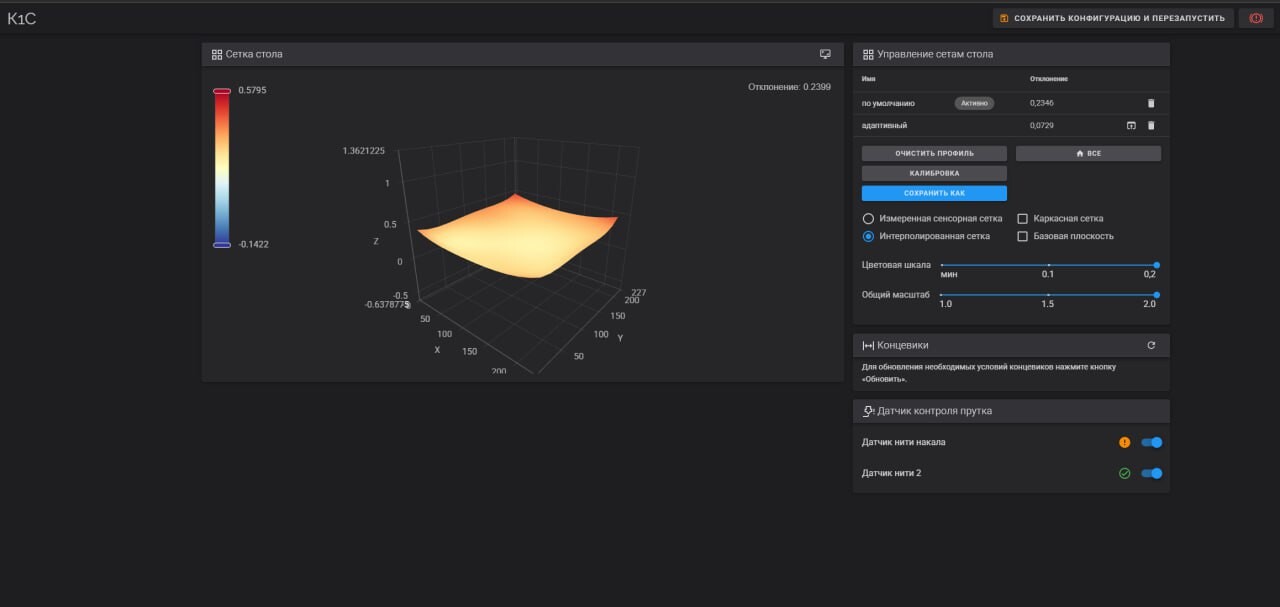Screen dimensions: 1280x607
Task: Turn off Датчик нити 2 switch
Action: [x=1151, y=473]
